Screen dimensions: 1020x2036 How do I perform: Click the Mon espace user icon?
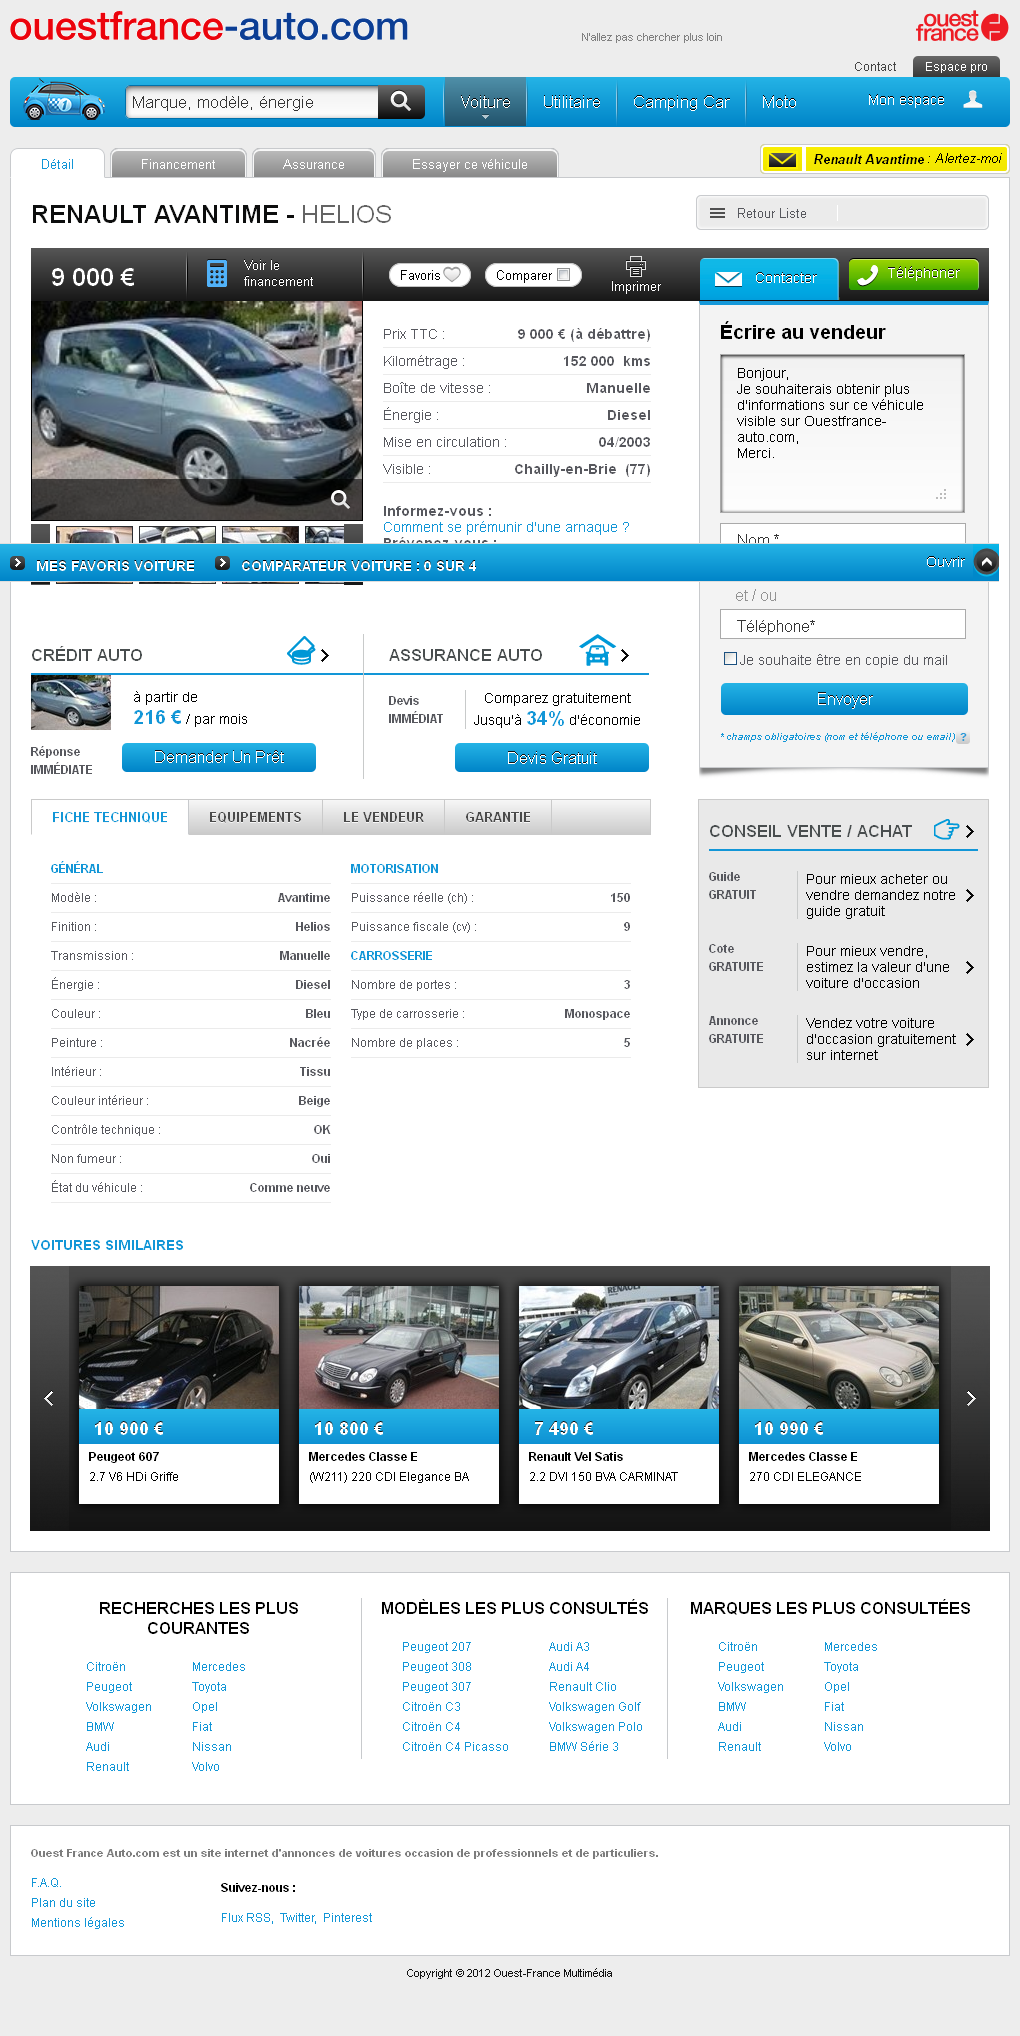(972, 100)
